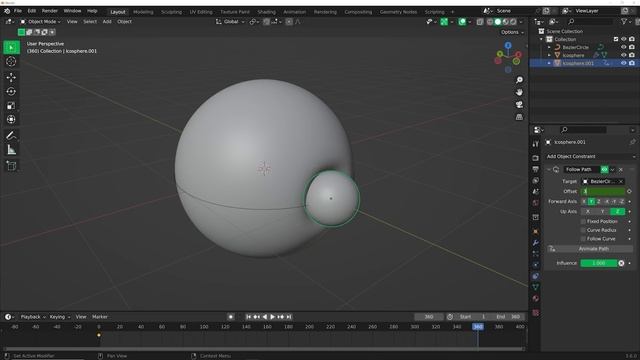Set Forward Axis to Y

click(x=591, y=202)
